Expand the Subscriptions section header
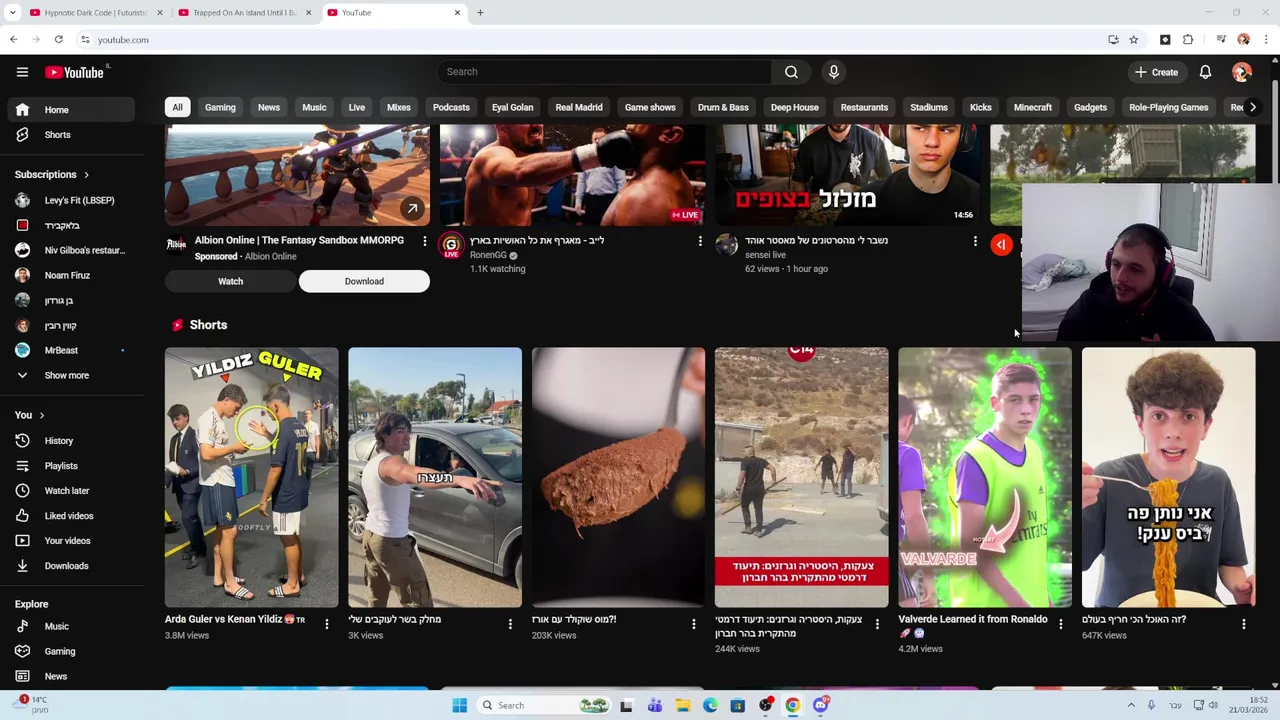The image size is (1280, 720). click(x=52, y=175)
